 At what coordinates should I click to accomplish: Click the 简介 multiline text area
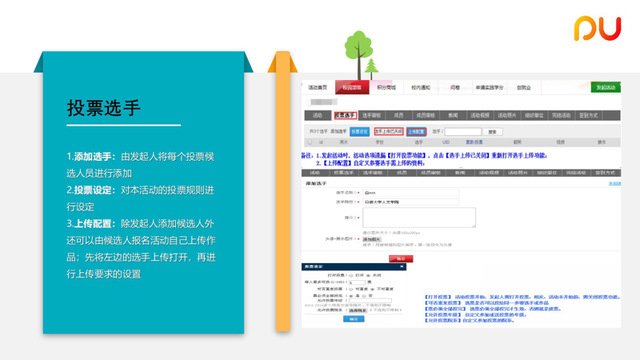[419, 217]
